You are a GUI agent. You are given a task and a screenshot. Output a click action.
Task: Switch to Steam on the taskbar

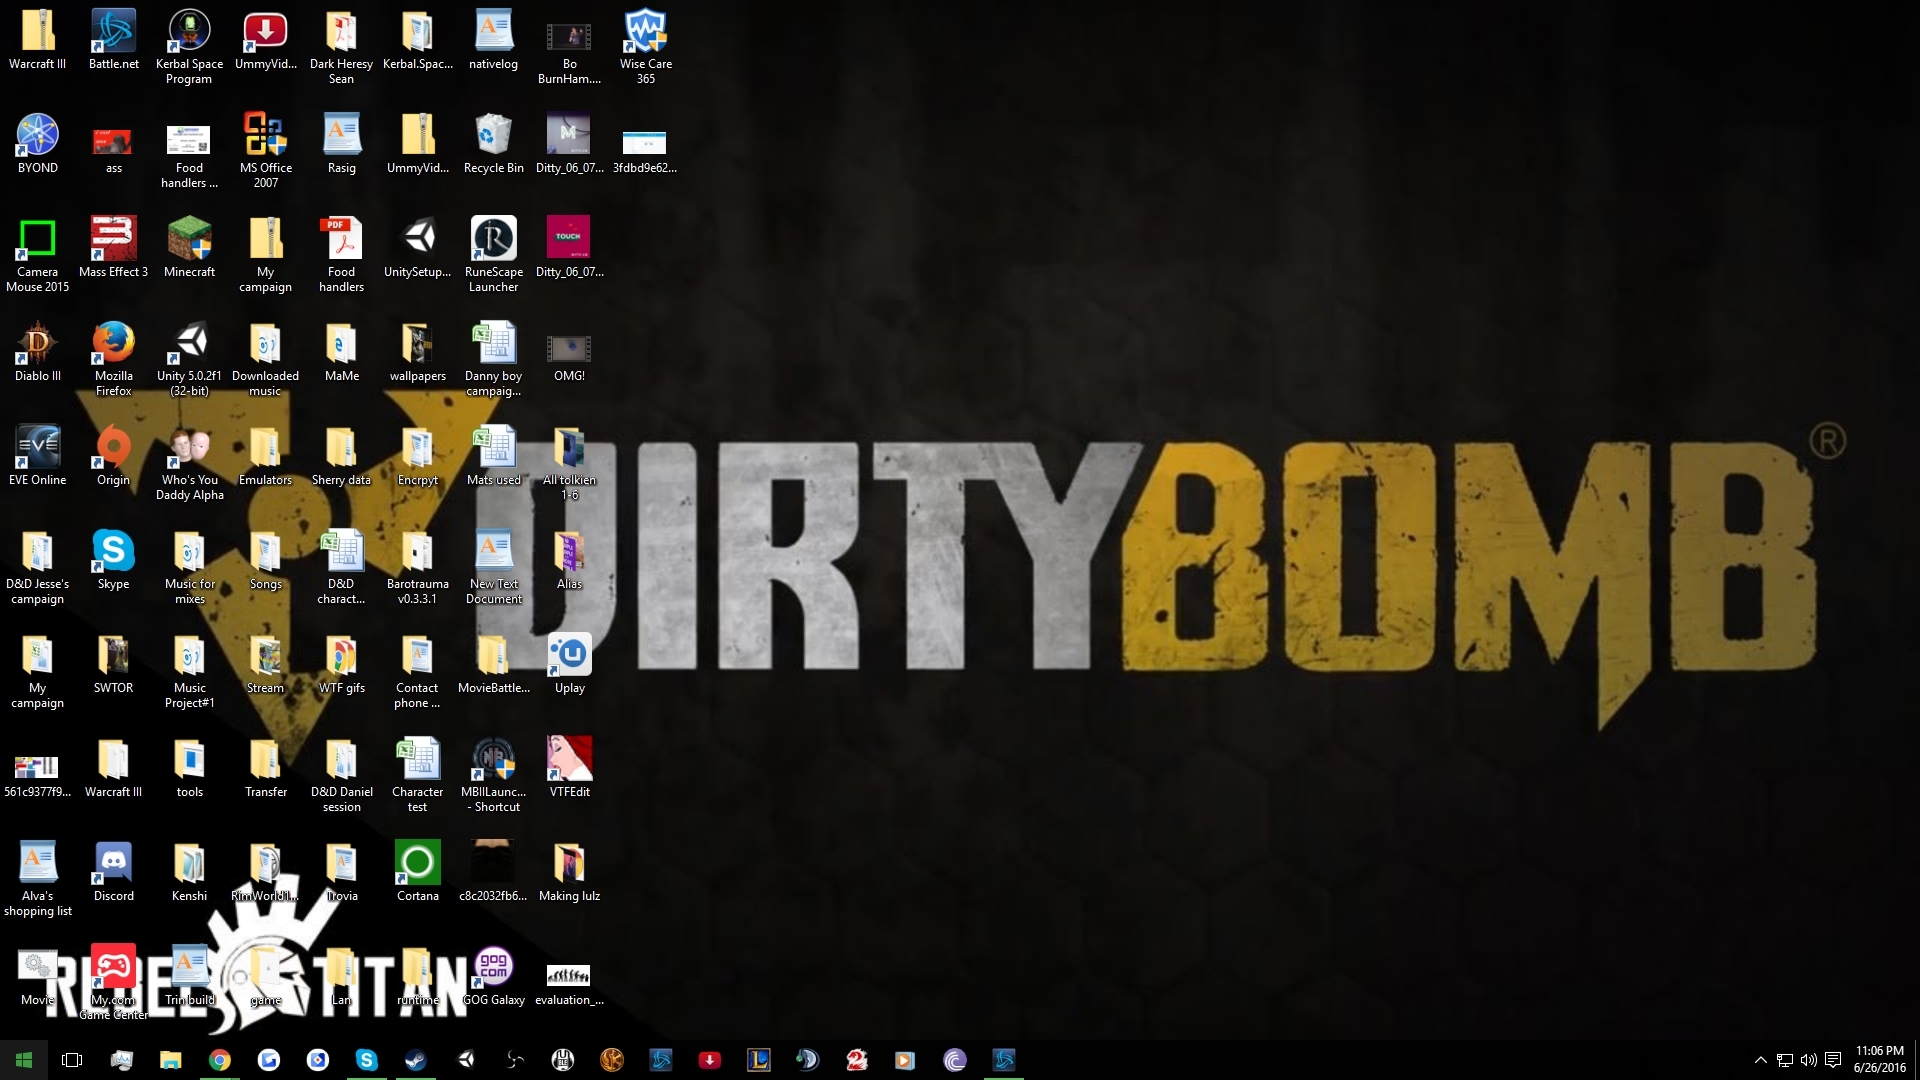[x=416, y=1060]
